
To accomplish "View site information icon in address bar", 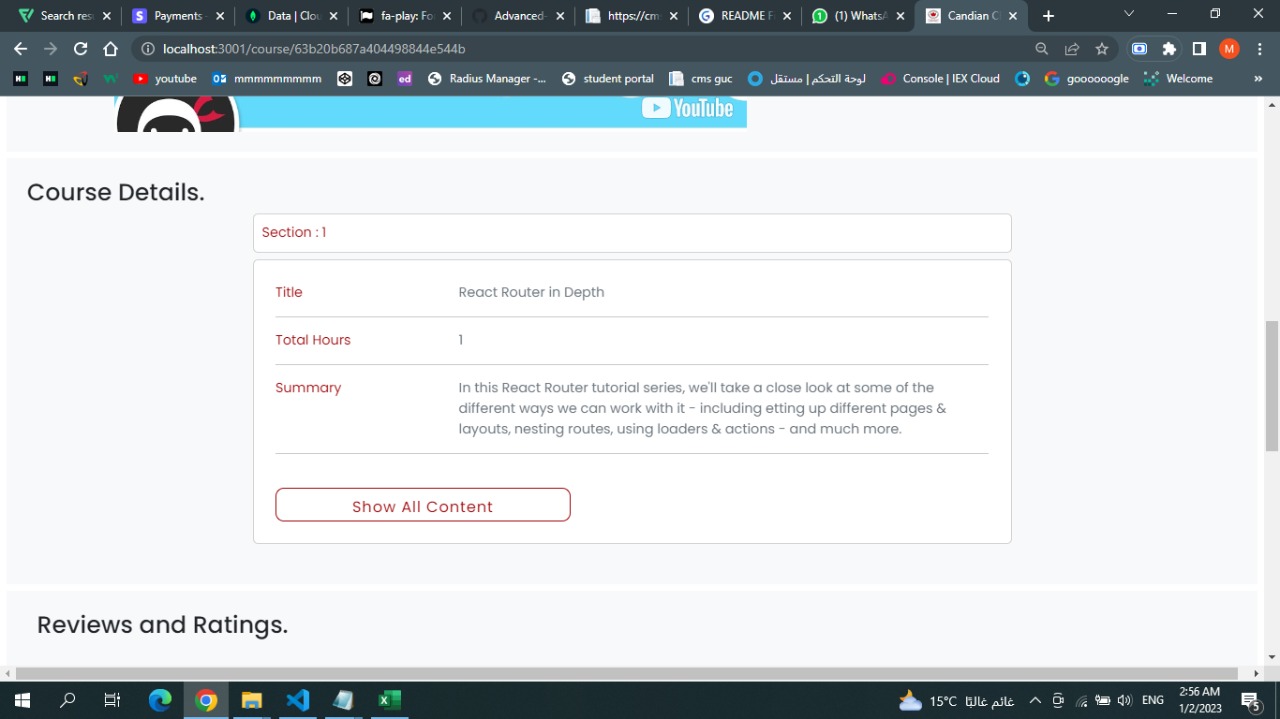I will (x=147, y=48).
